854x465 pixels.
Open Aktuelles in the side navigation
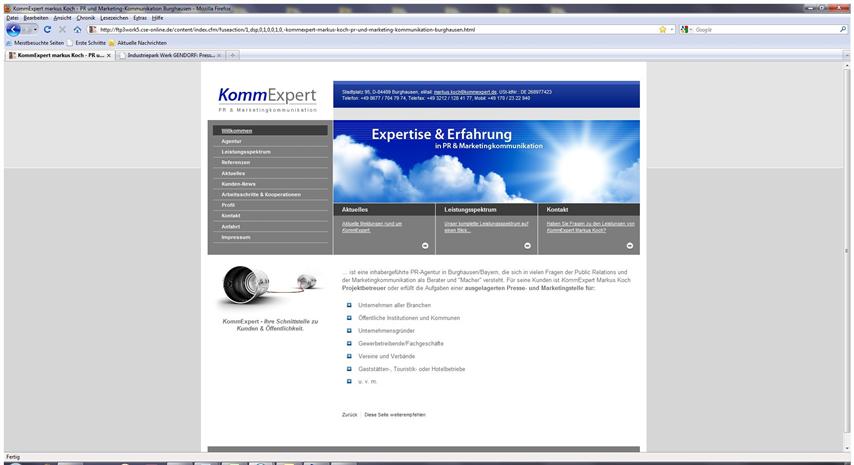(233, 173)
